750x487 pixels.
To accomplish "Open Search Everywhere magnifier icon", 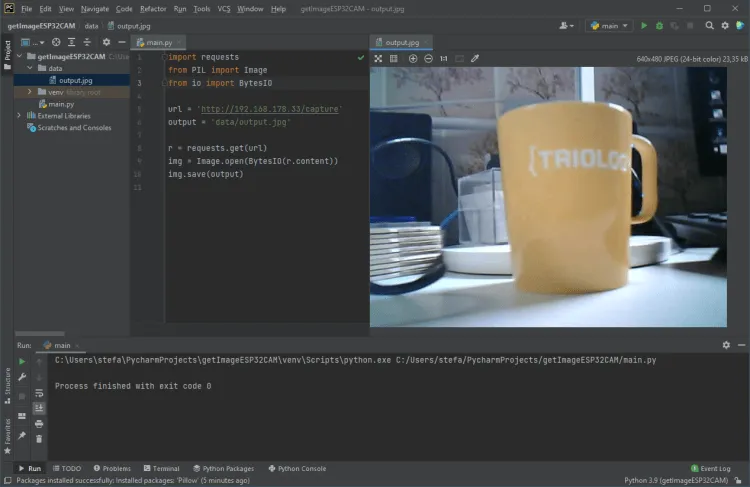I will (709, 26).
